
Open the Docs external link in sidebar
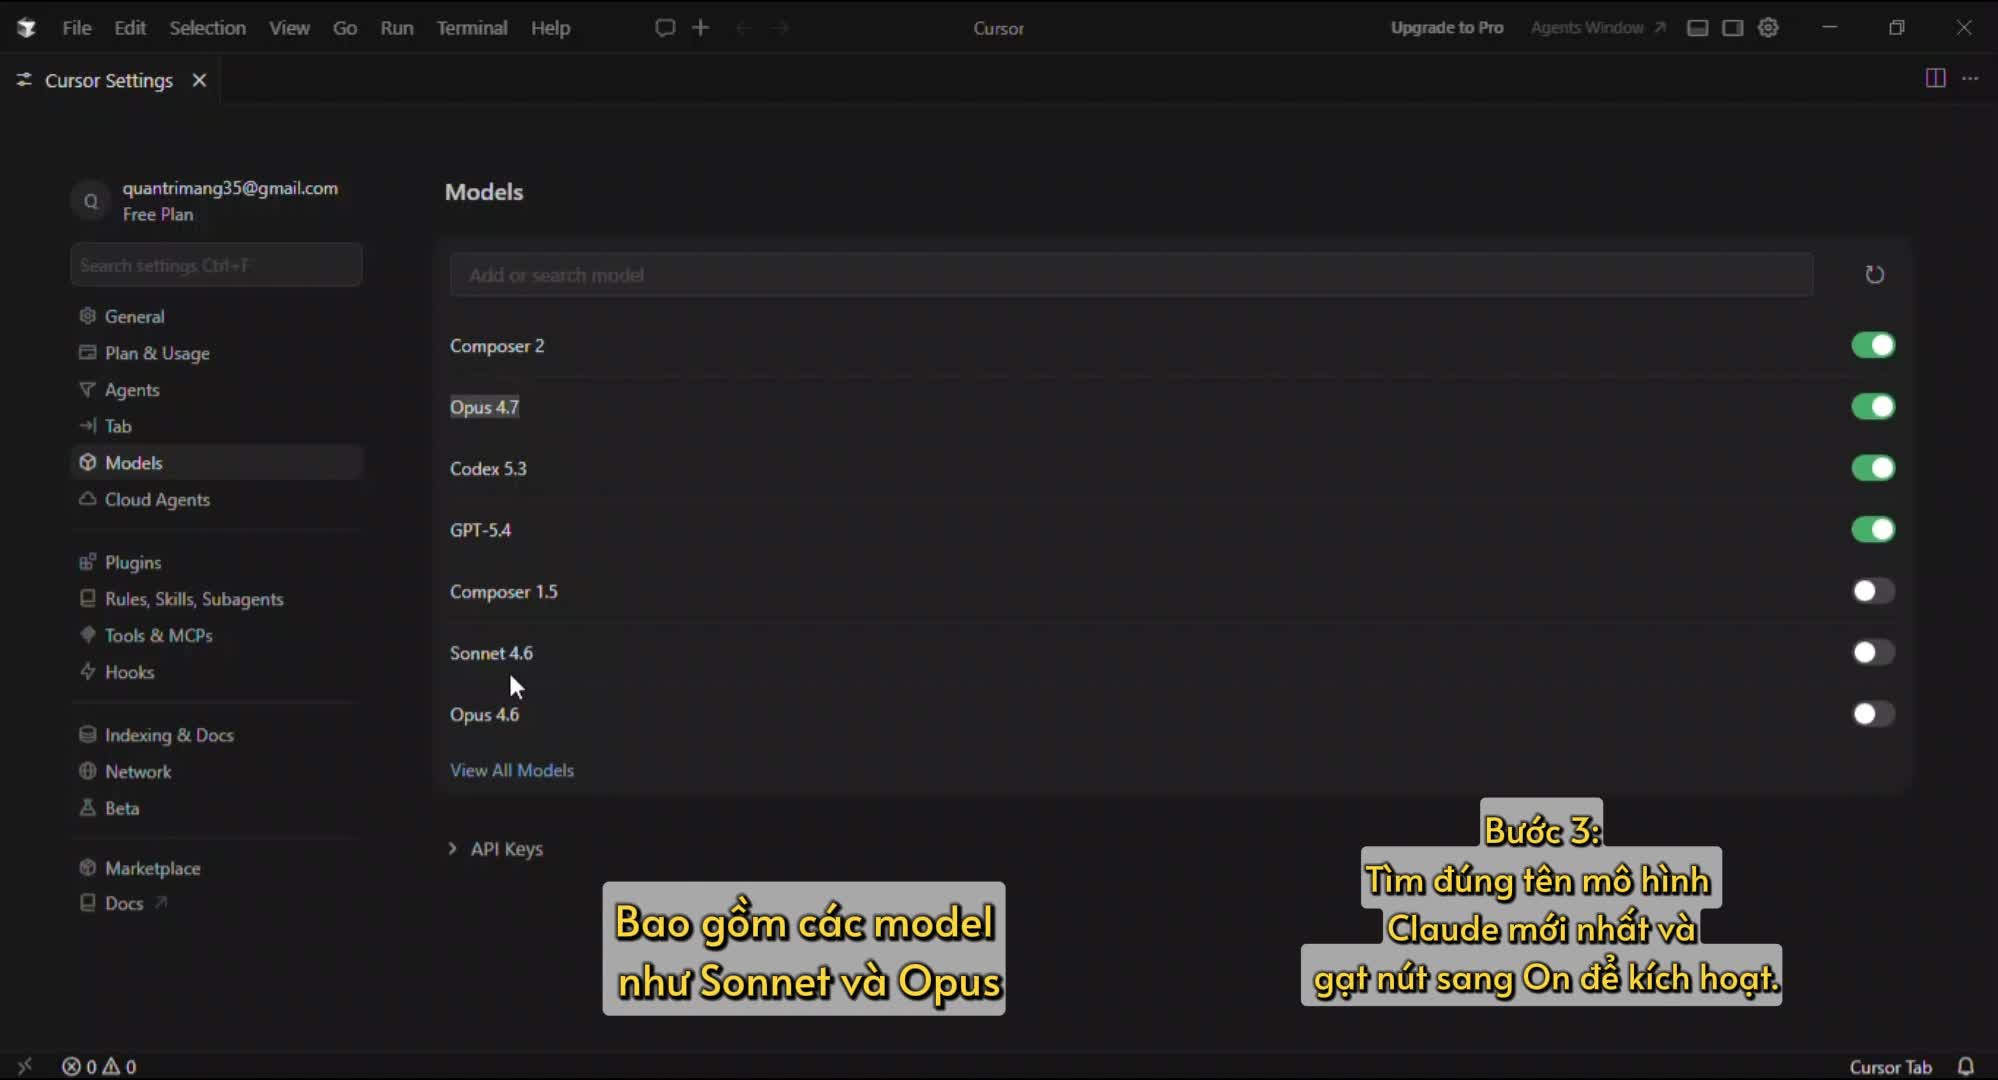tap(124, 903)
